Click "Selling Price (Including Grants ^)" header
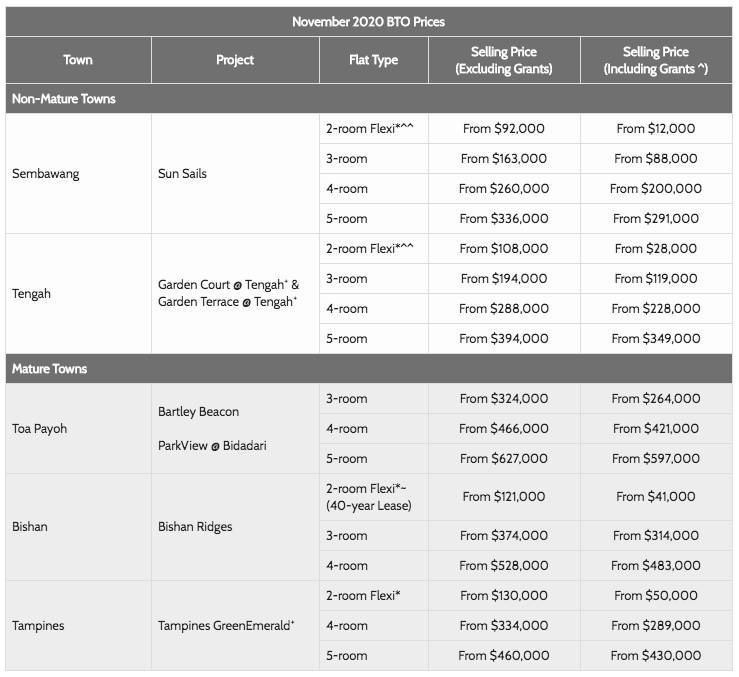Viewport: 739px width, 677px height. click(655, 60)
